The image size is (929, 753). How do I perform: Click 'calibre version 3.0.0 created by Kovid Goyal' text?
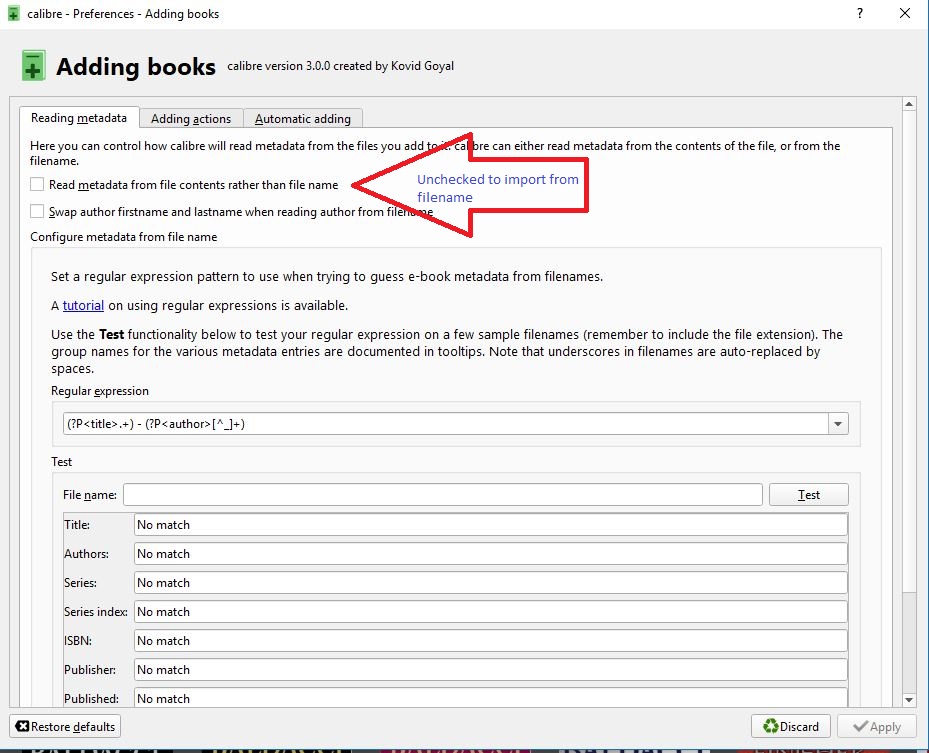[341, 66]
